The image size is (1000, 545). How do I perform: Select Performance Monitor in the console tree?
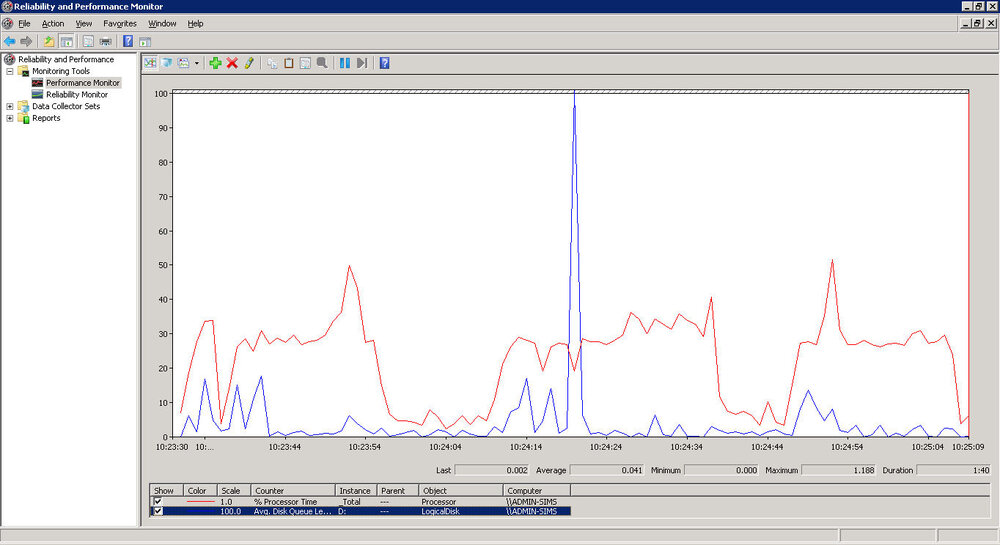point(82,83)
